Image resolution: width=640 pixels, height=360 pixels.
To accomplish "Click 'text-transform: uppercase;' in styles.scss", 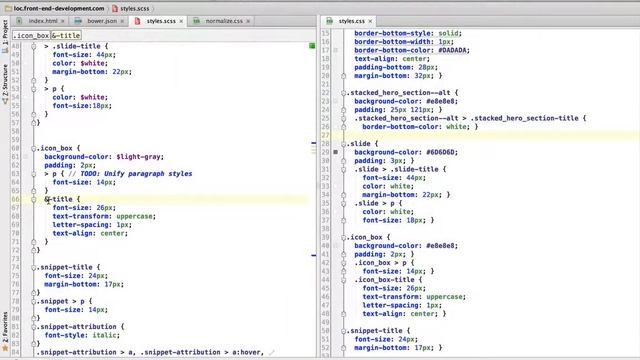I will pos(104,216).
